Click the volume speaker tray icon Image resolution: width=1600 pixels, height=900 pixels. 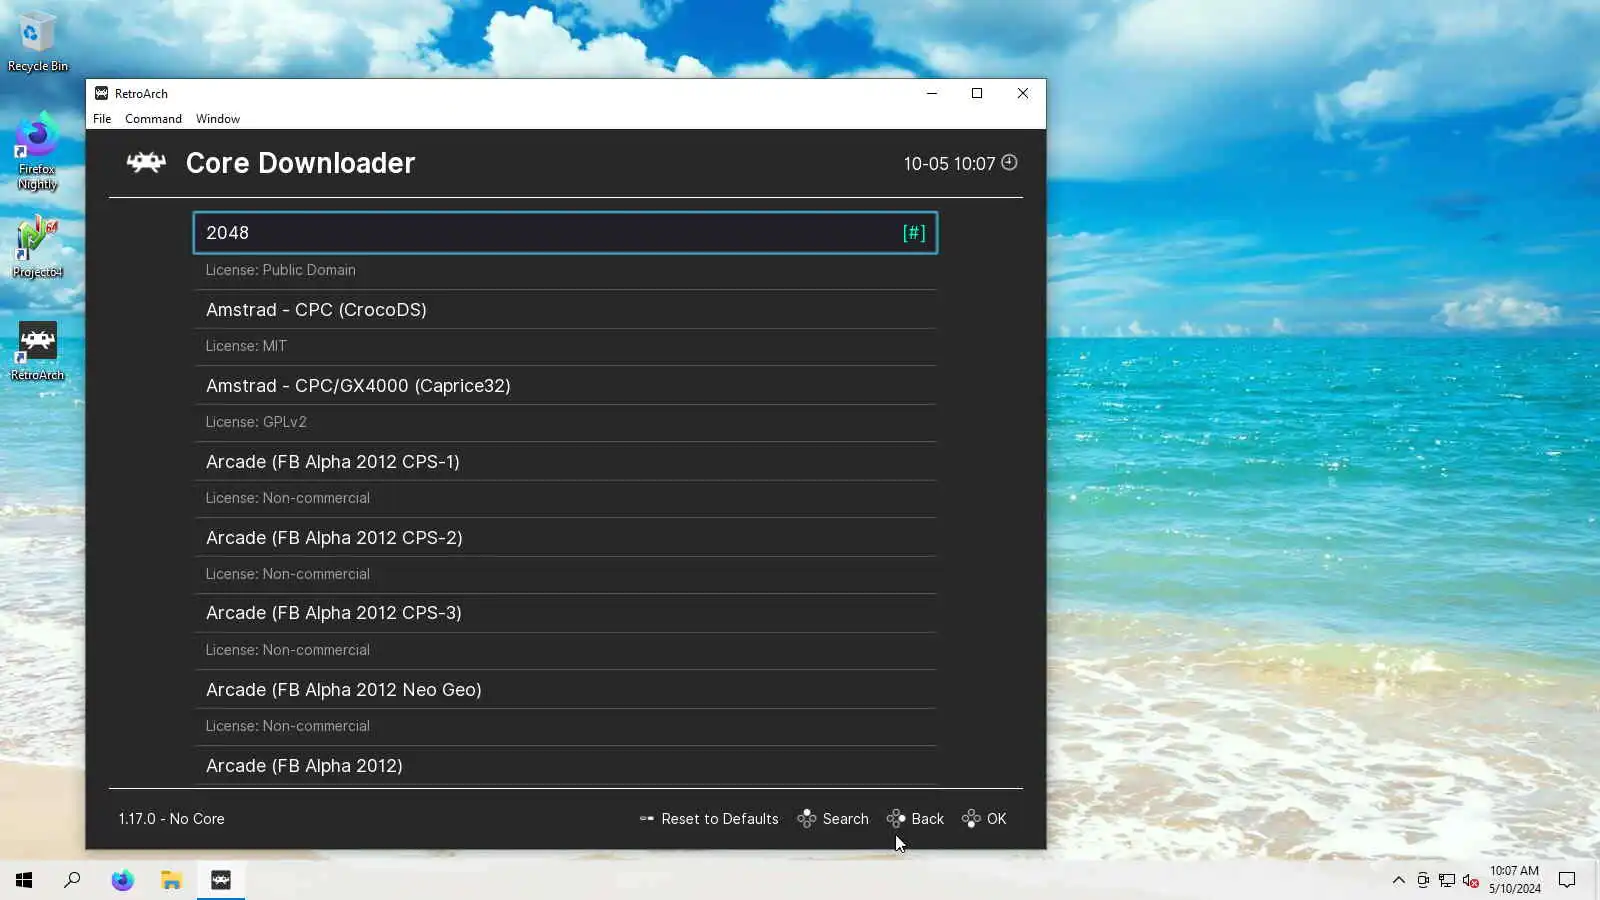(1470, 880)
